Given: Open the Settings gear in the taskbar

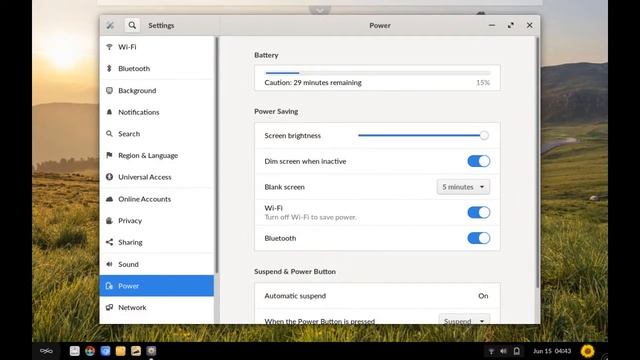Looking at the screenshot, I should [151, 351].
